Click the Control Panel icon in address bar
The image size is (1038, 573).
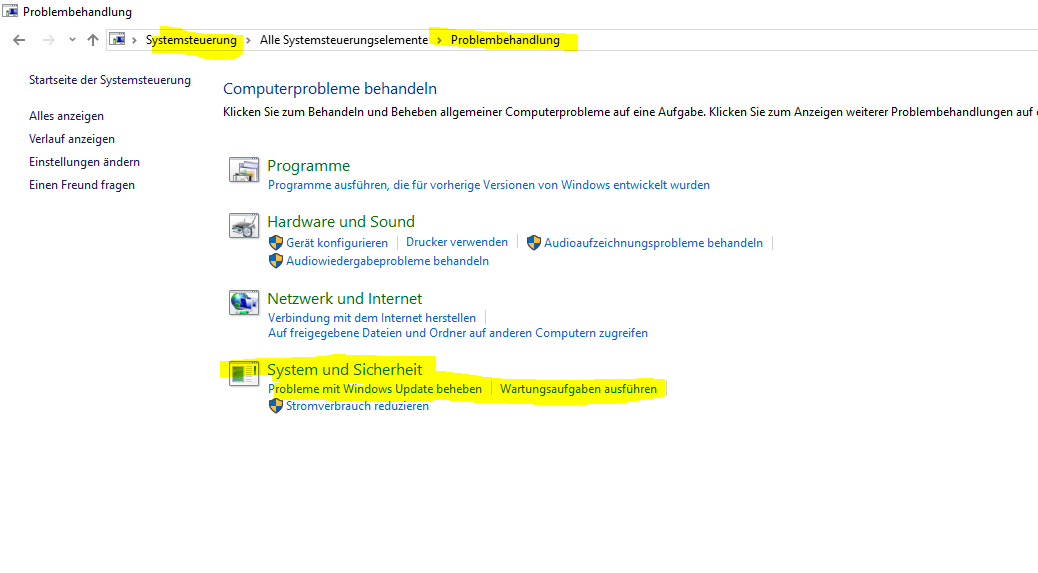117,40
